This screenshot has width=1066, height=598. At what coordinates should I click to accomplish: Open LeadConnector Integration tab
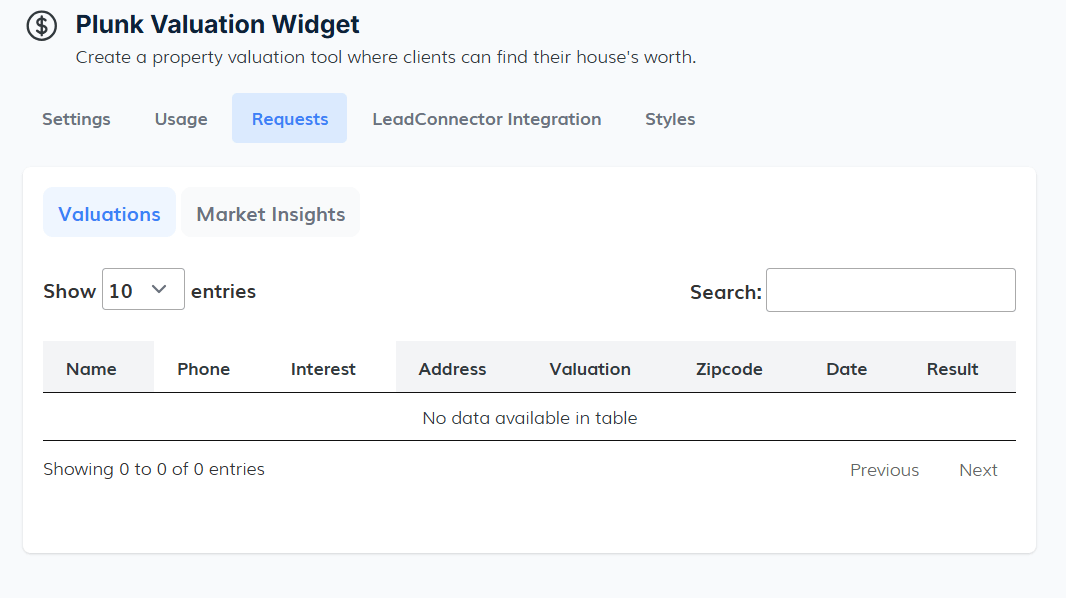[487, 119]
